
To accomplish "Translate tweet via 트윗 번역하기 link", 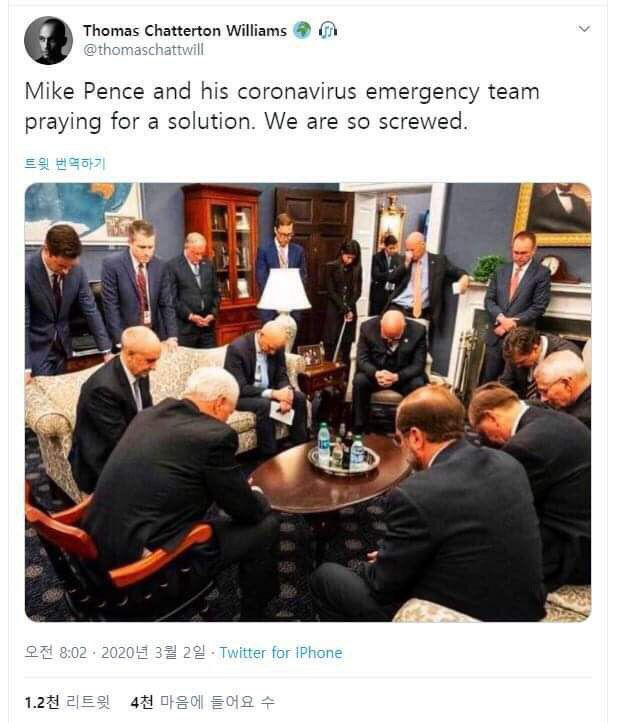I will (65, 163).
